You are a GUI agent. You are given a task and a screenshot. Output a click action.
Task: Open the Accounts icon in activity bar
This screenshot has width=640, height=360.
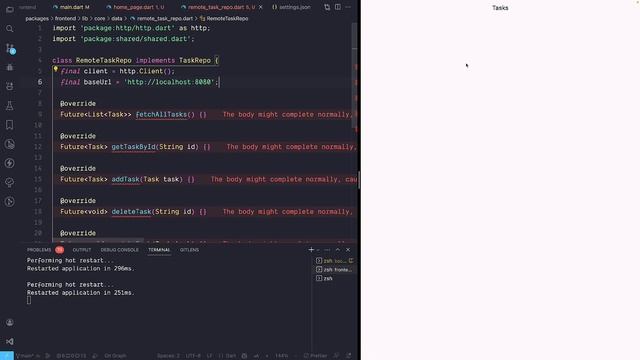[x=10, y=322]
